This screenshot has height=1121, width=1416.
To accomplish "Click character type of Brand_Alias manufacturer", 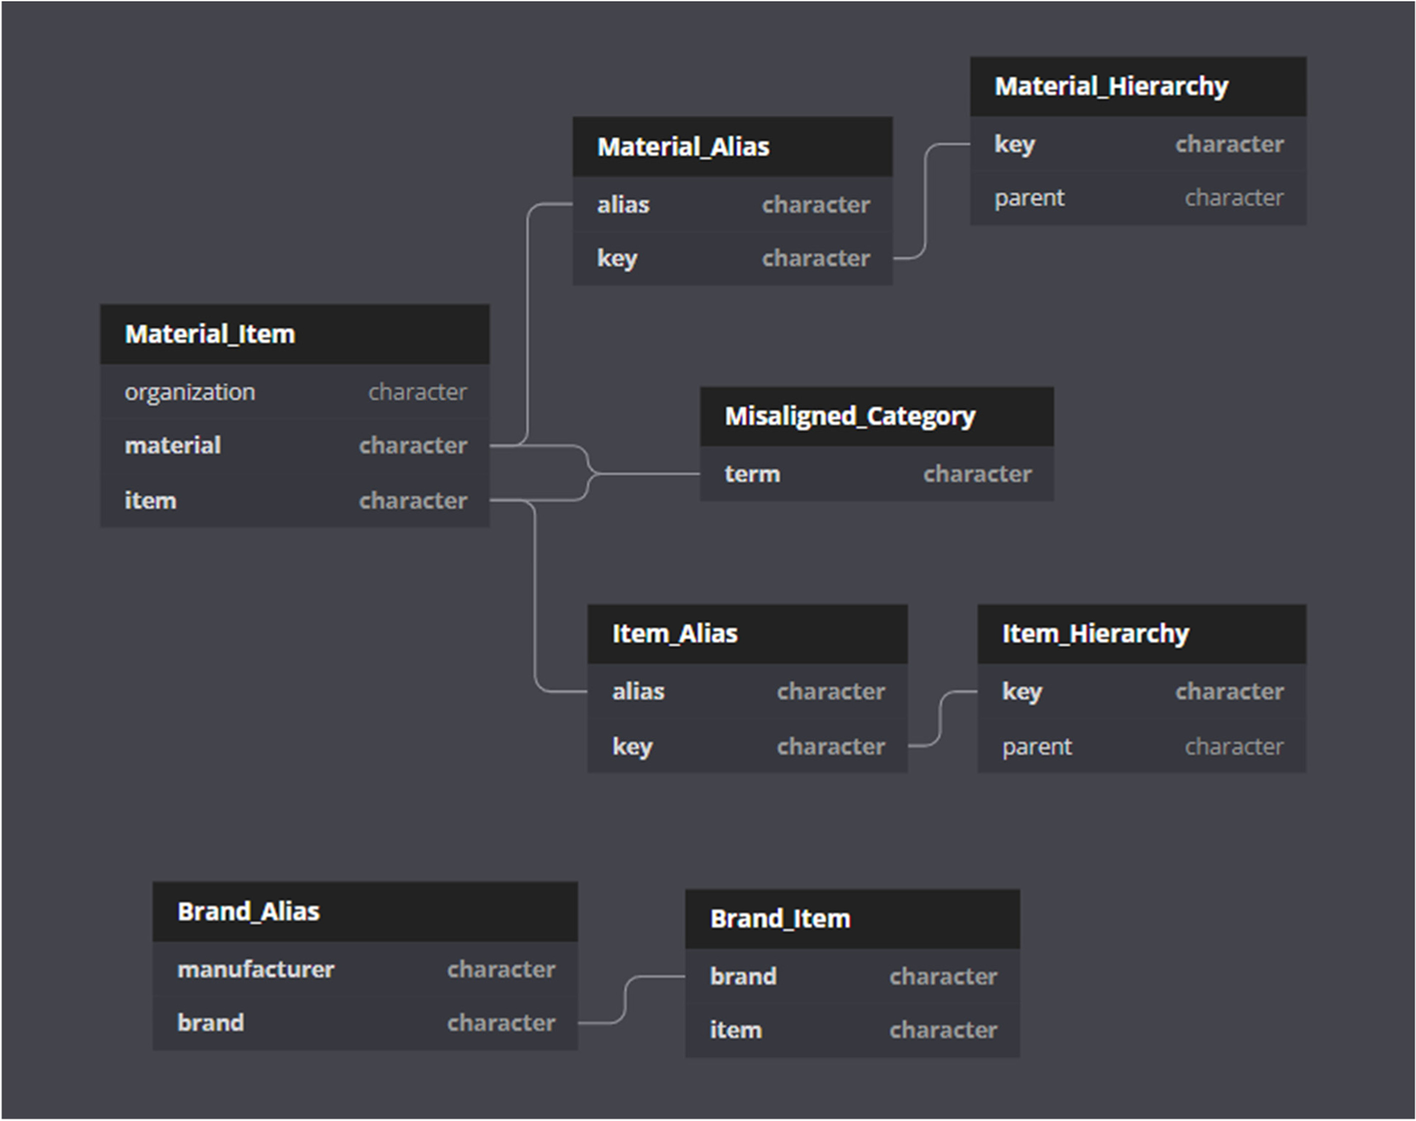I will (x=501, y=969).
